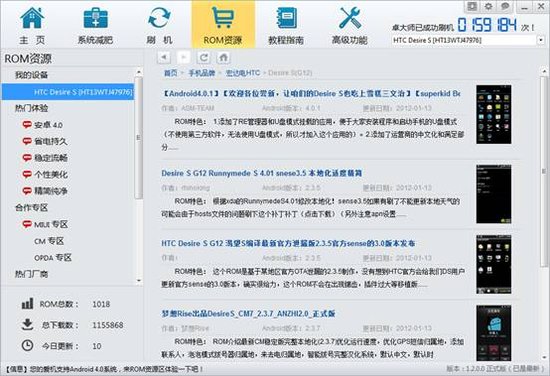Click the CM7 ROM screenshot thumbnail
This screenshot has height=376, width=550.
point(494,333)
